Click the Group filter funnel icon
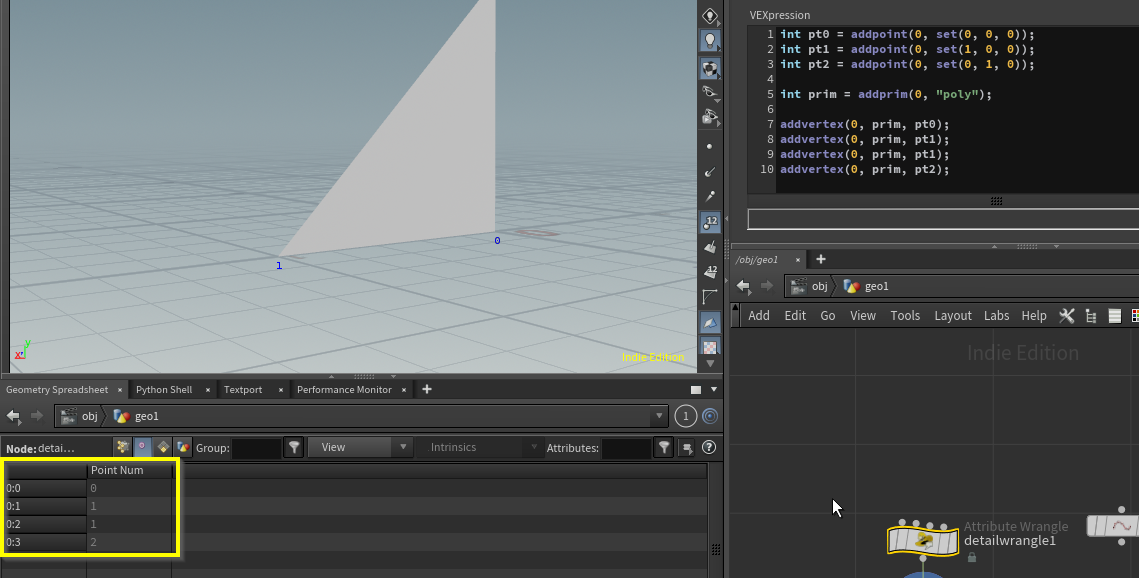The height and width of the screenshot is (578, 1139). [x=294, y=447]
